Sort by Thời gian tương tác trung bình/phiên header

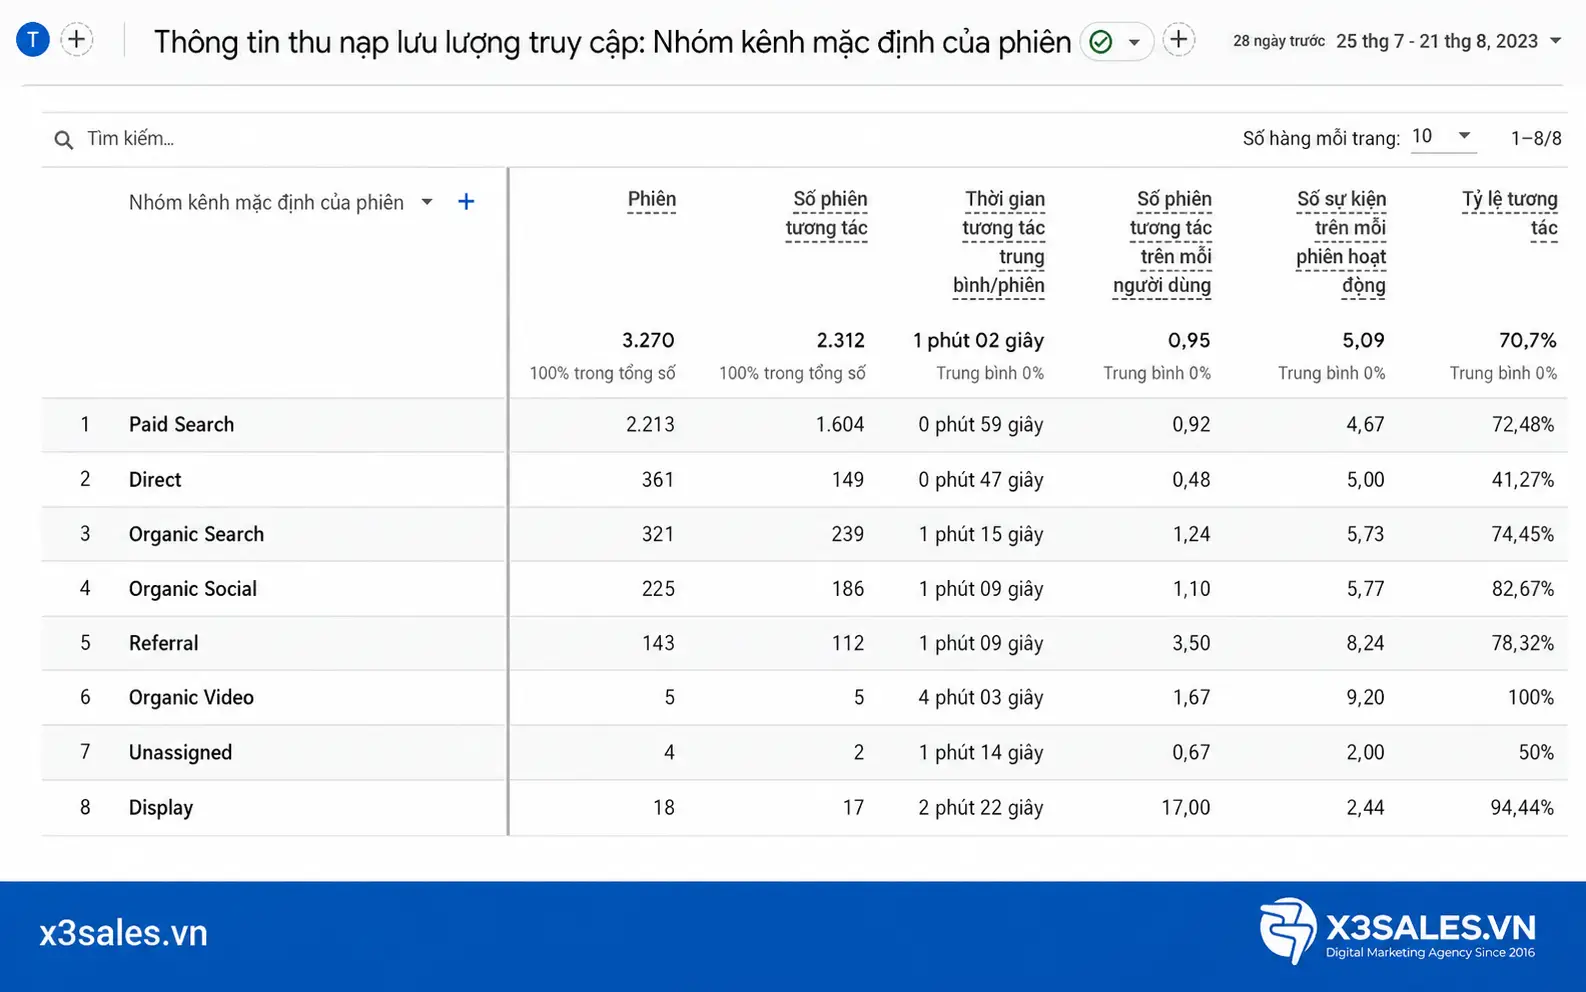999,242
